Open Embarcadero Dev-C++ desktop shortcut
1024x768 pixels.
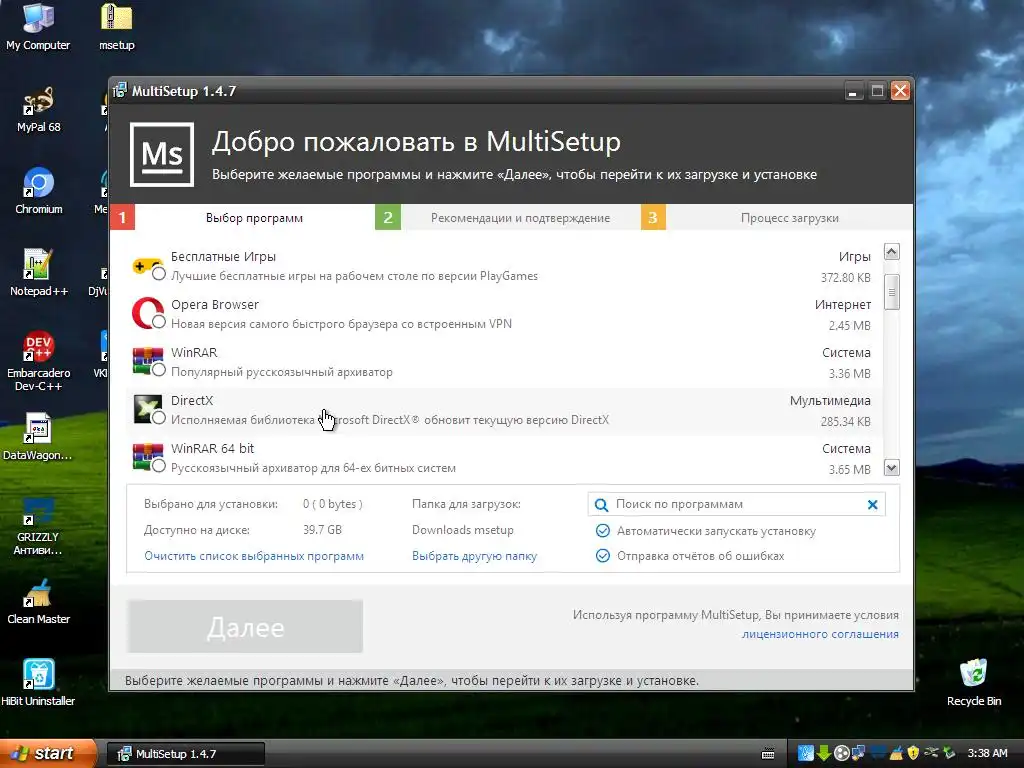point(39,361)
